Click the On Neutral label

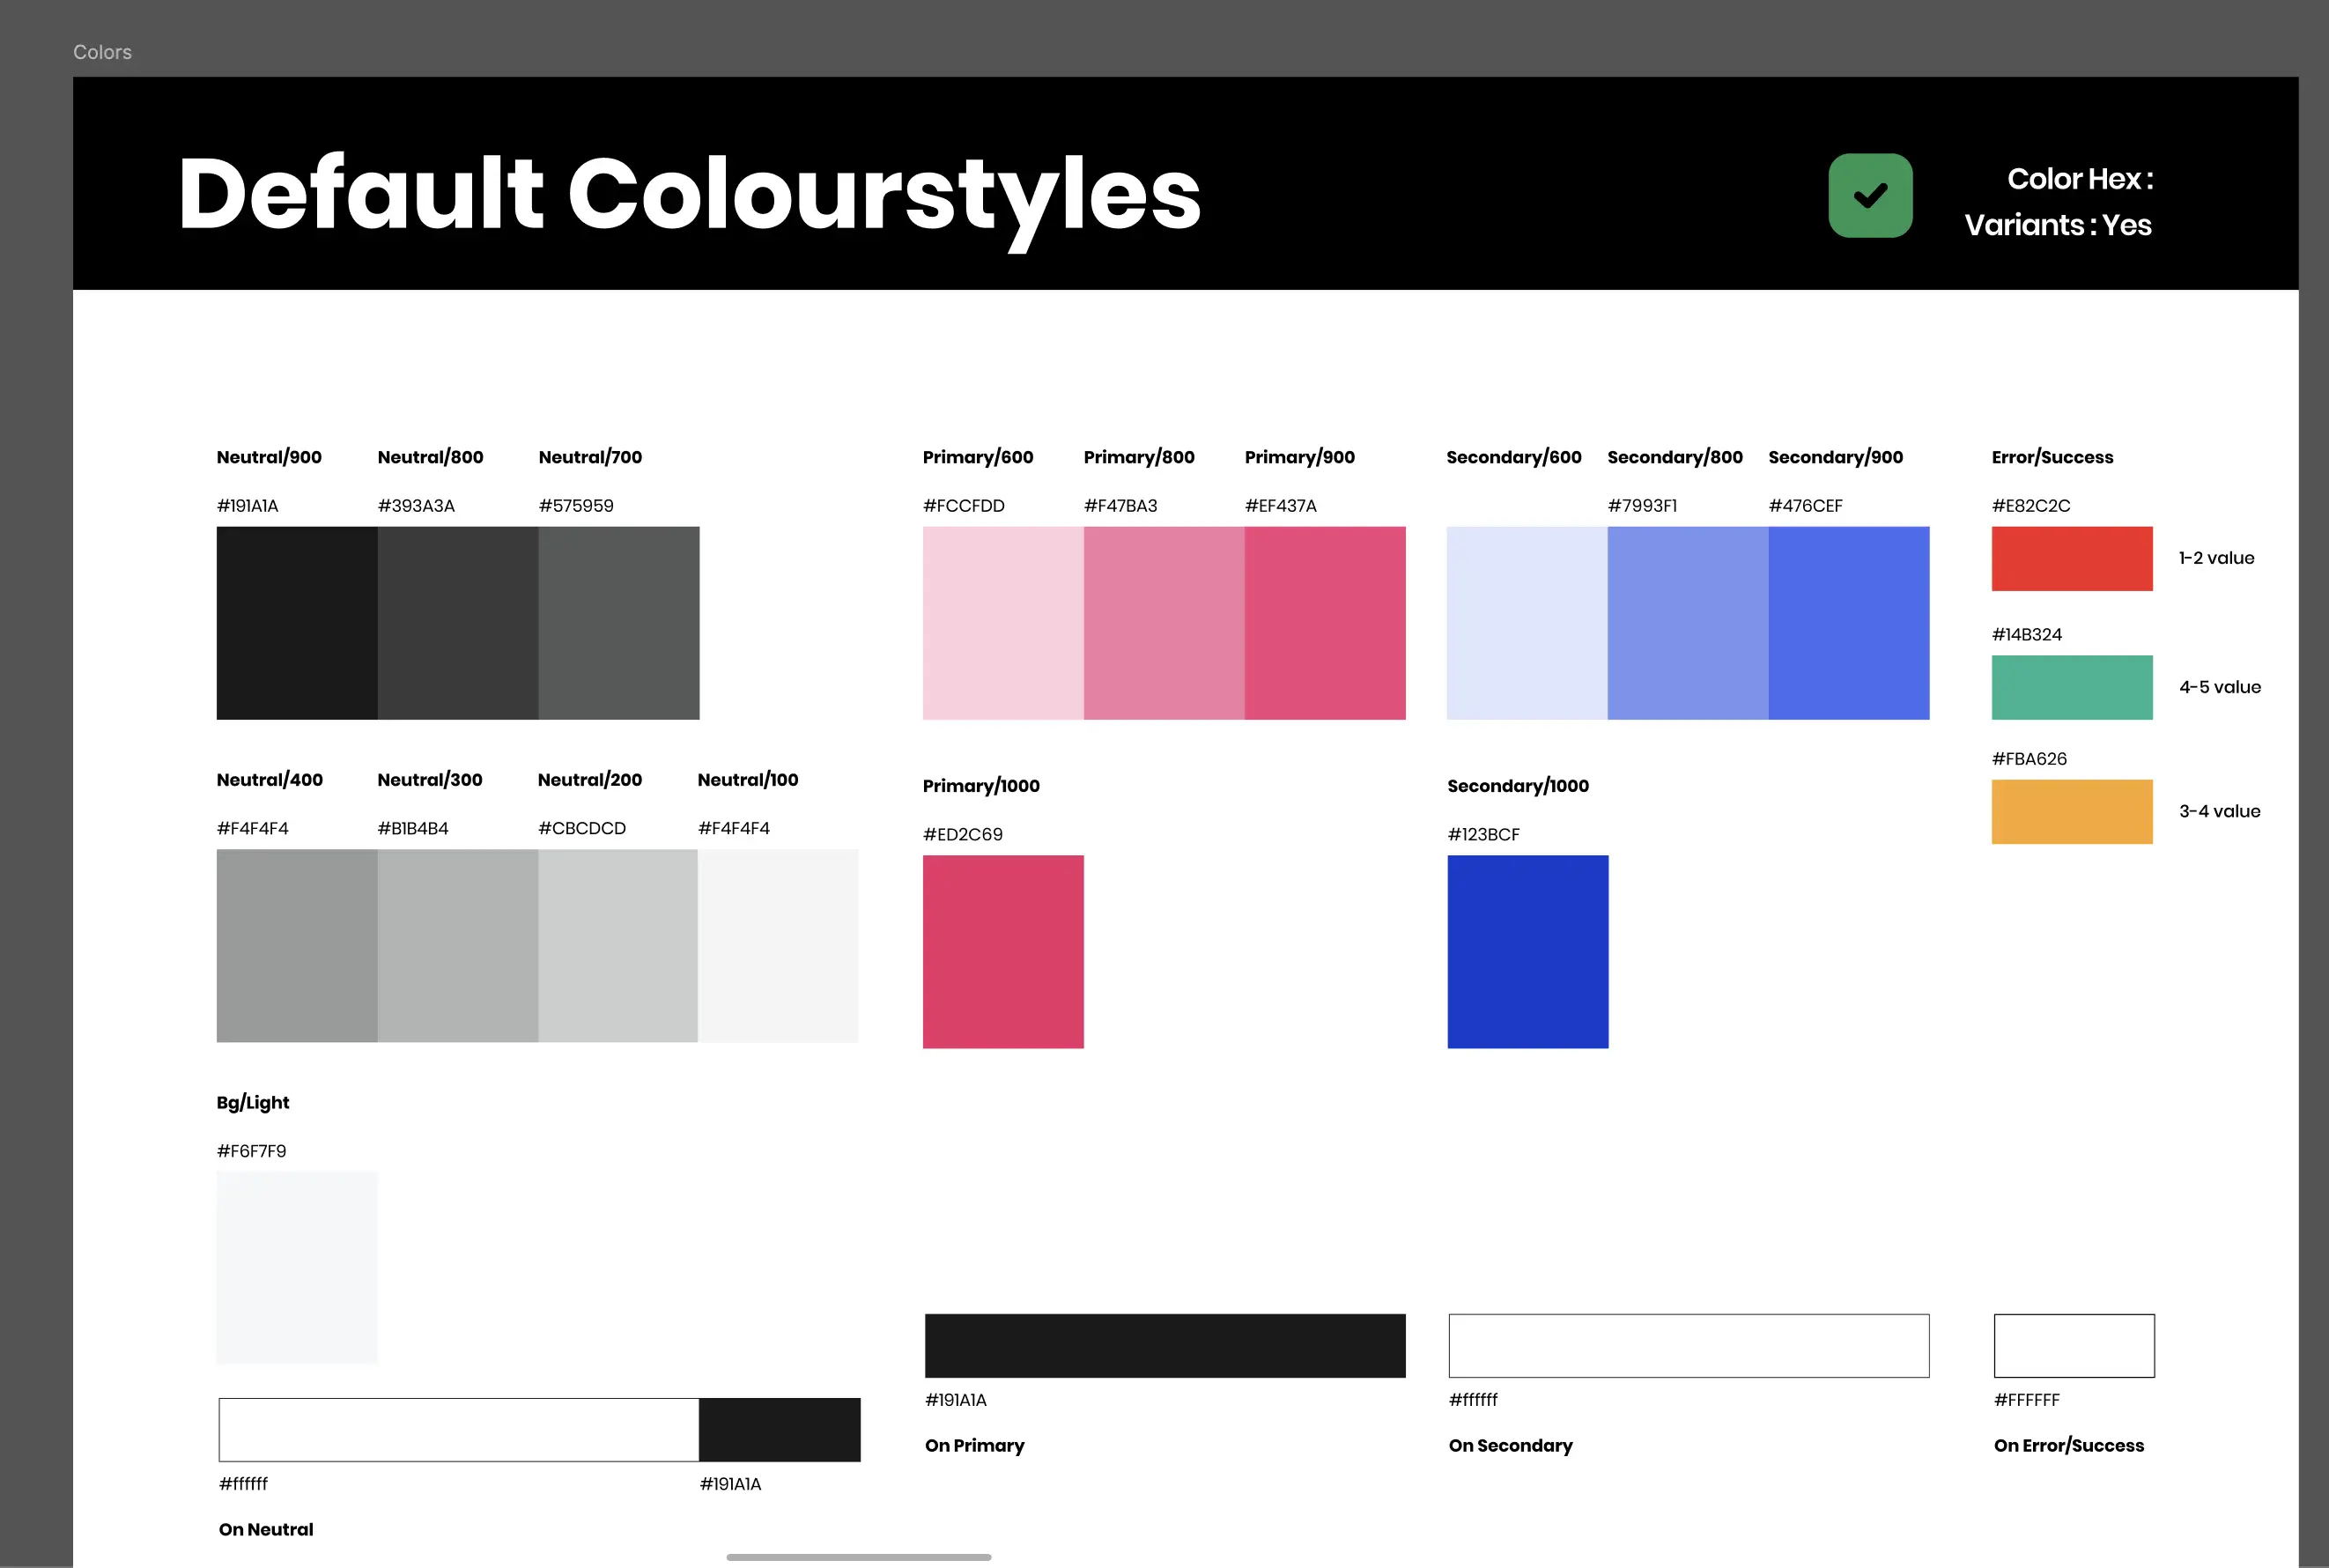pos(266,1529)
